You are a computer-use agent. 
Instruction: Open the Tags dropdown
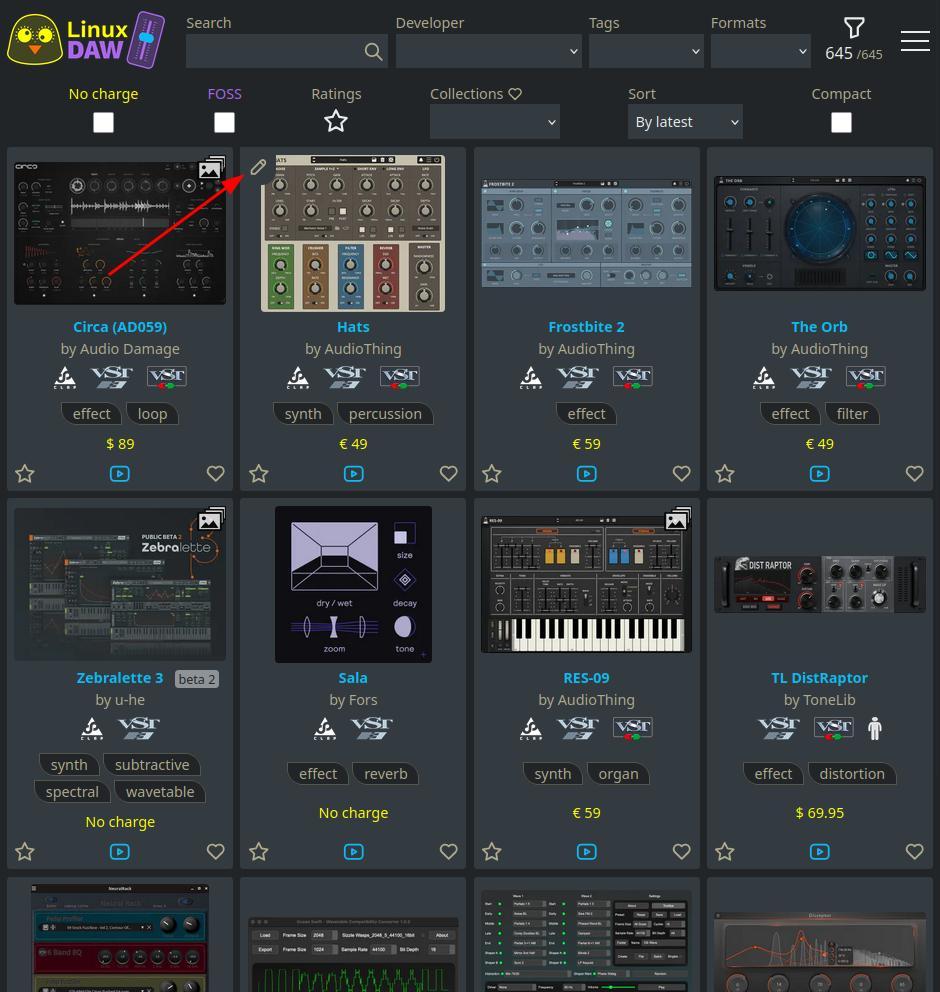point(646,51)
